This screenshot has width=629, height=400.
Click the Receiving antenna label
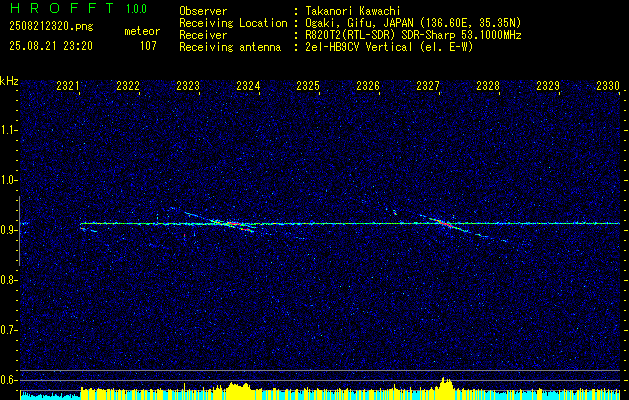tap(230, 47)
